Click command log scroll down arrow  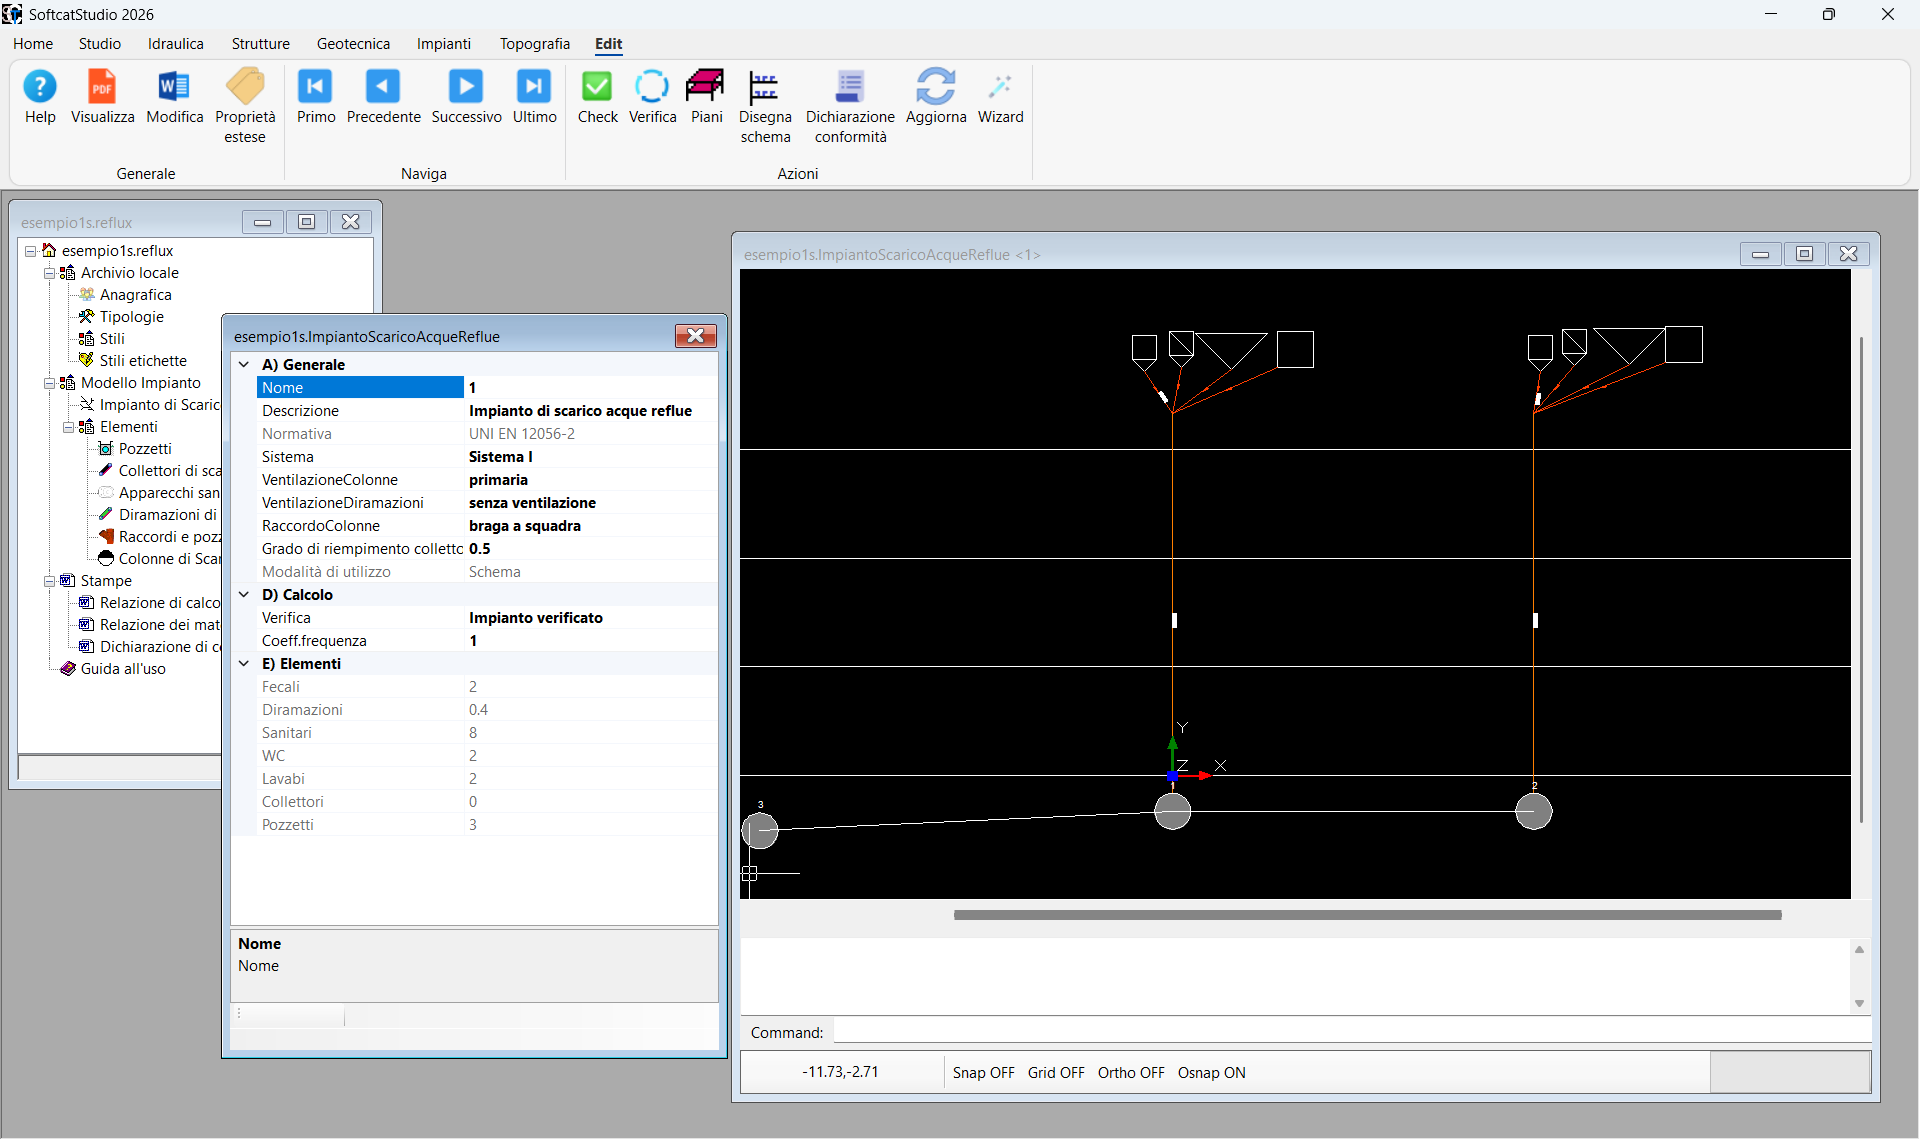(1860, 1003)
